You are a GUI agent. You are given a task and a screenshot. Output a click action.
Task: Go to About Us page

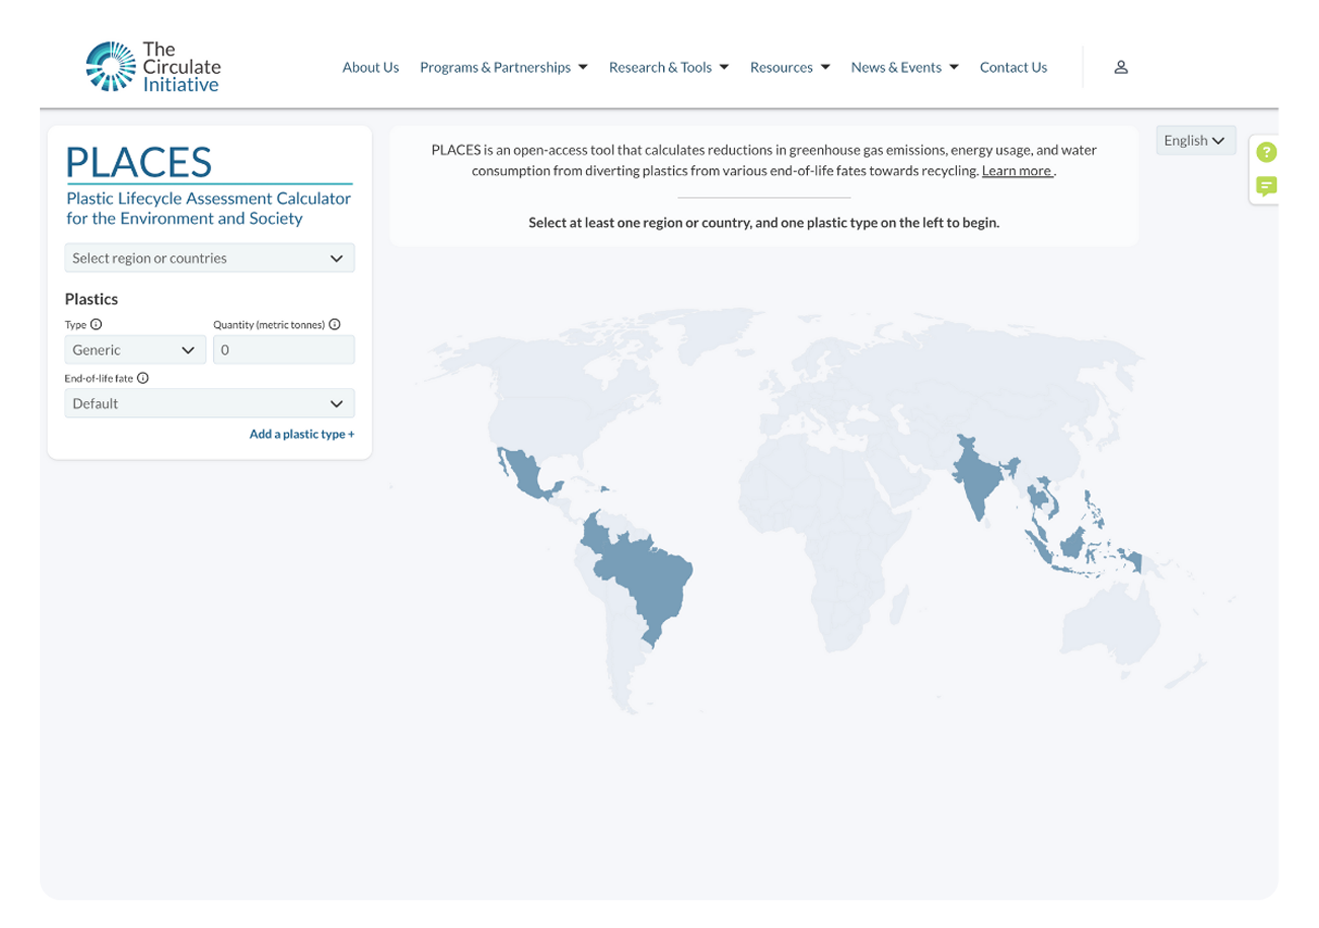[x=370, y=67]
